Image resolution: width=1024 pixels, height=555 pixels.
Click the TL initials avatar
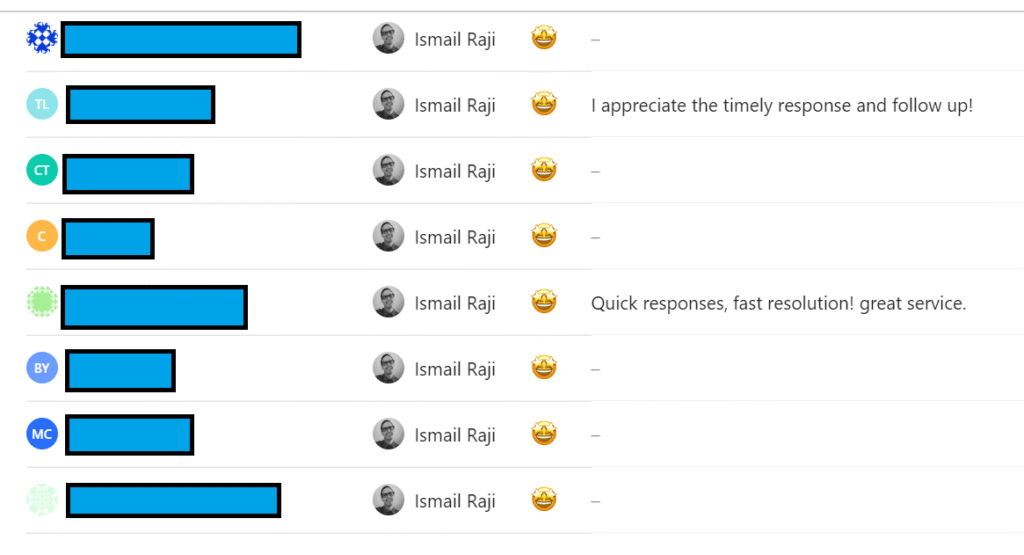click(42, 104)
